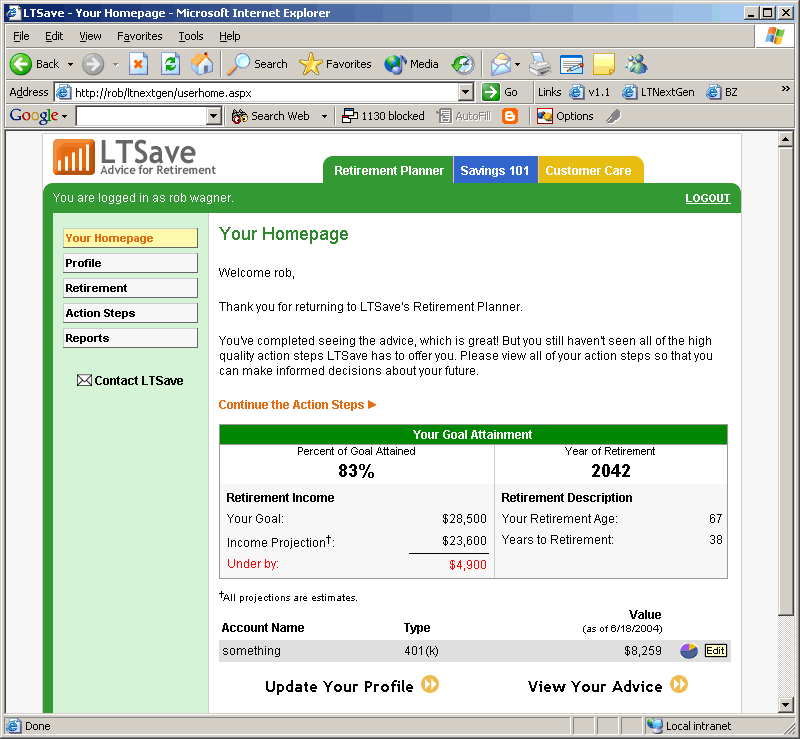Image resolution: width=800 pixels, height=739 pixels.
Task: Click the Stop icon in browser toolbar
Action: (138, 64)
